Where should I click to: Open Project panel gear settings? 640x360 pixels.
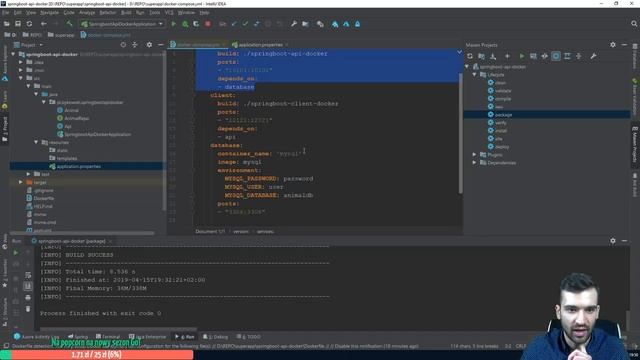(x=149, y=44)
